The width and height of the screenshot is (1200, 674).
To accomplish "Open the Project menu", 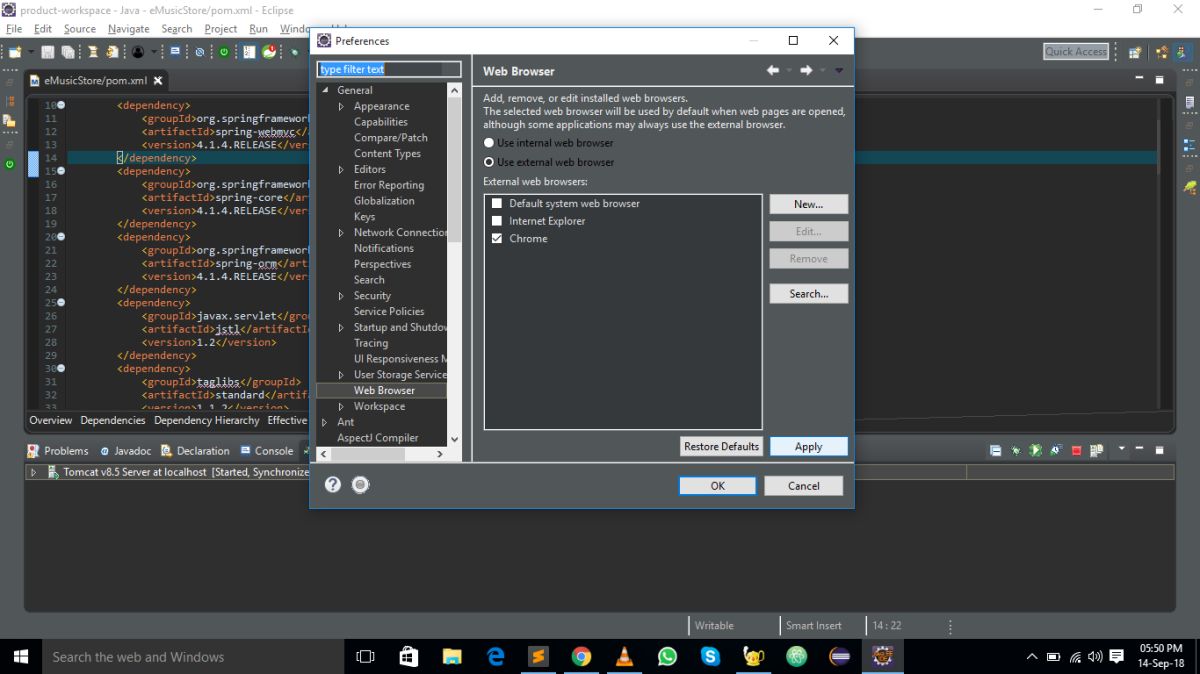I will click(221, 29).
